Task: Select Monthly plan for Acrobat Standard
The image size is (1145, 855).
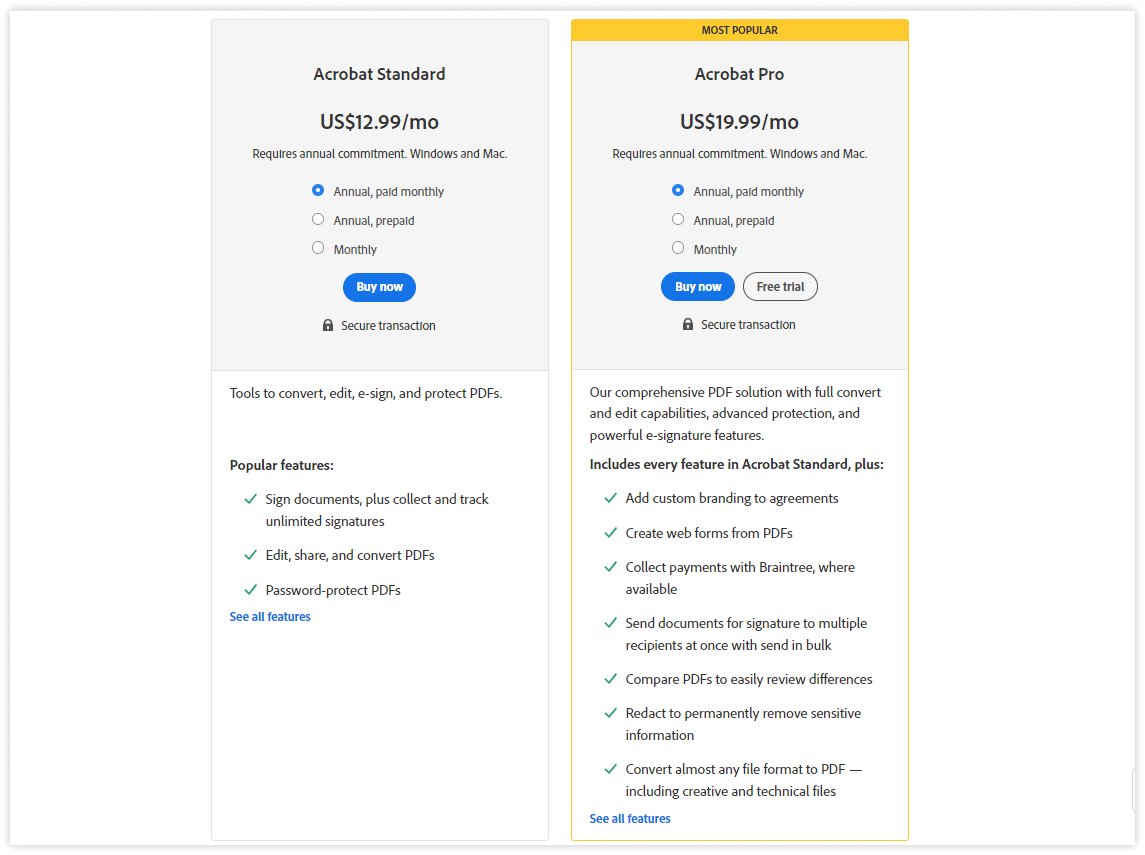Action: point(318,247)
